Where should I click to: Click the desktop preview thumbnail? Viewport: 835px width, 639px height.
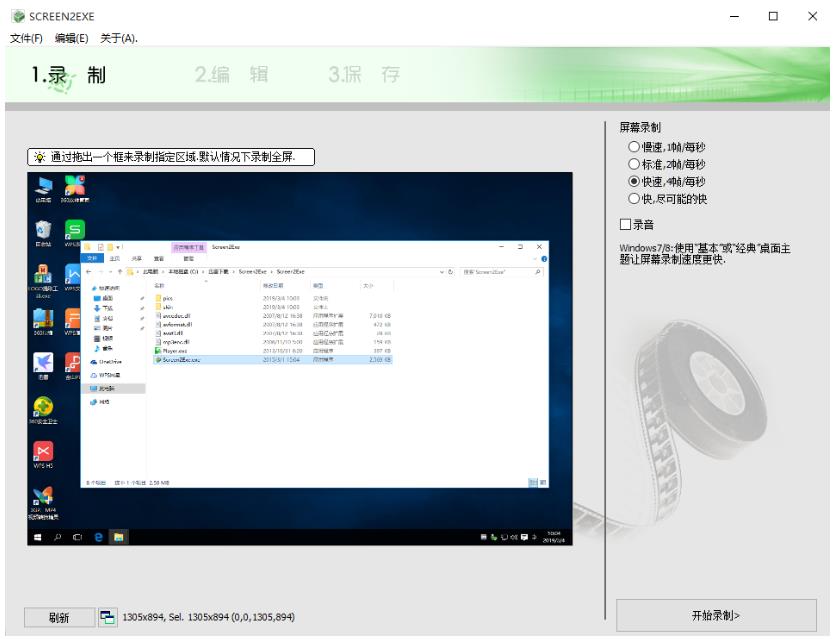tap(300, 358)
